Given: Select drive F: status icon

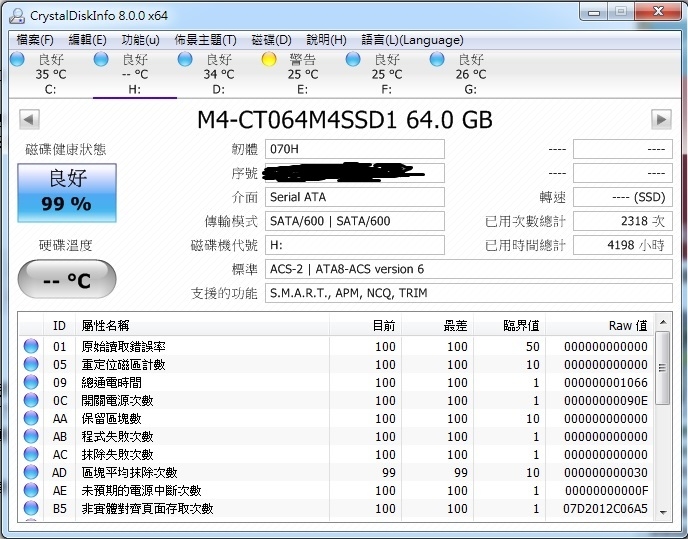Looking at the screenshot, I should click(x=353, y=59).
